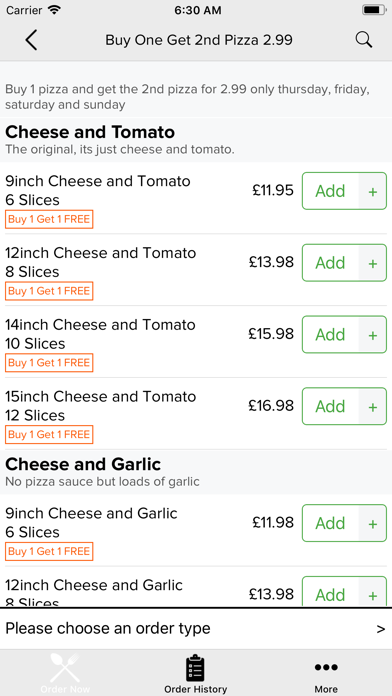Add 15inch Cheese and Tomato pizza

pos(330,407)
